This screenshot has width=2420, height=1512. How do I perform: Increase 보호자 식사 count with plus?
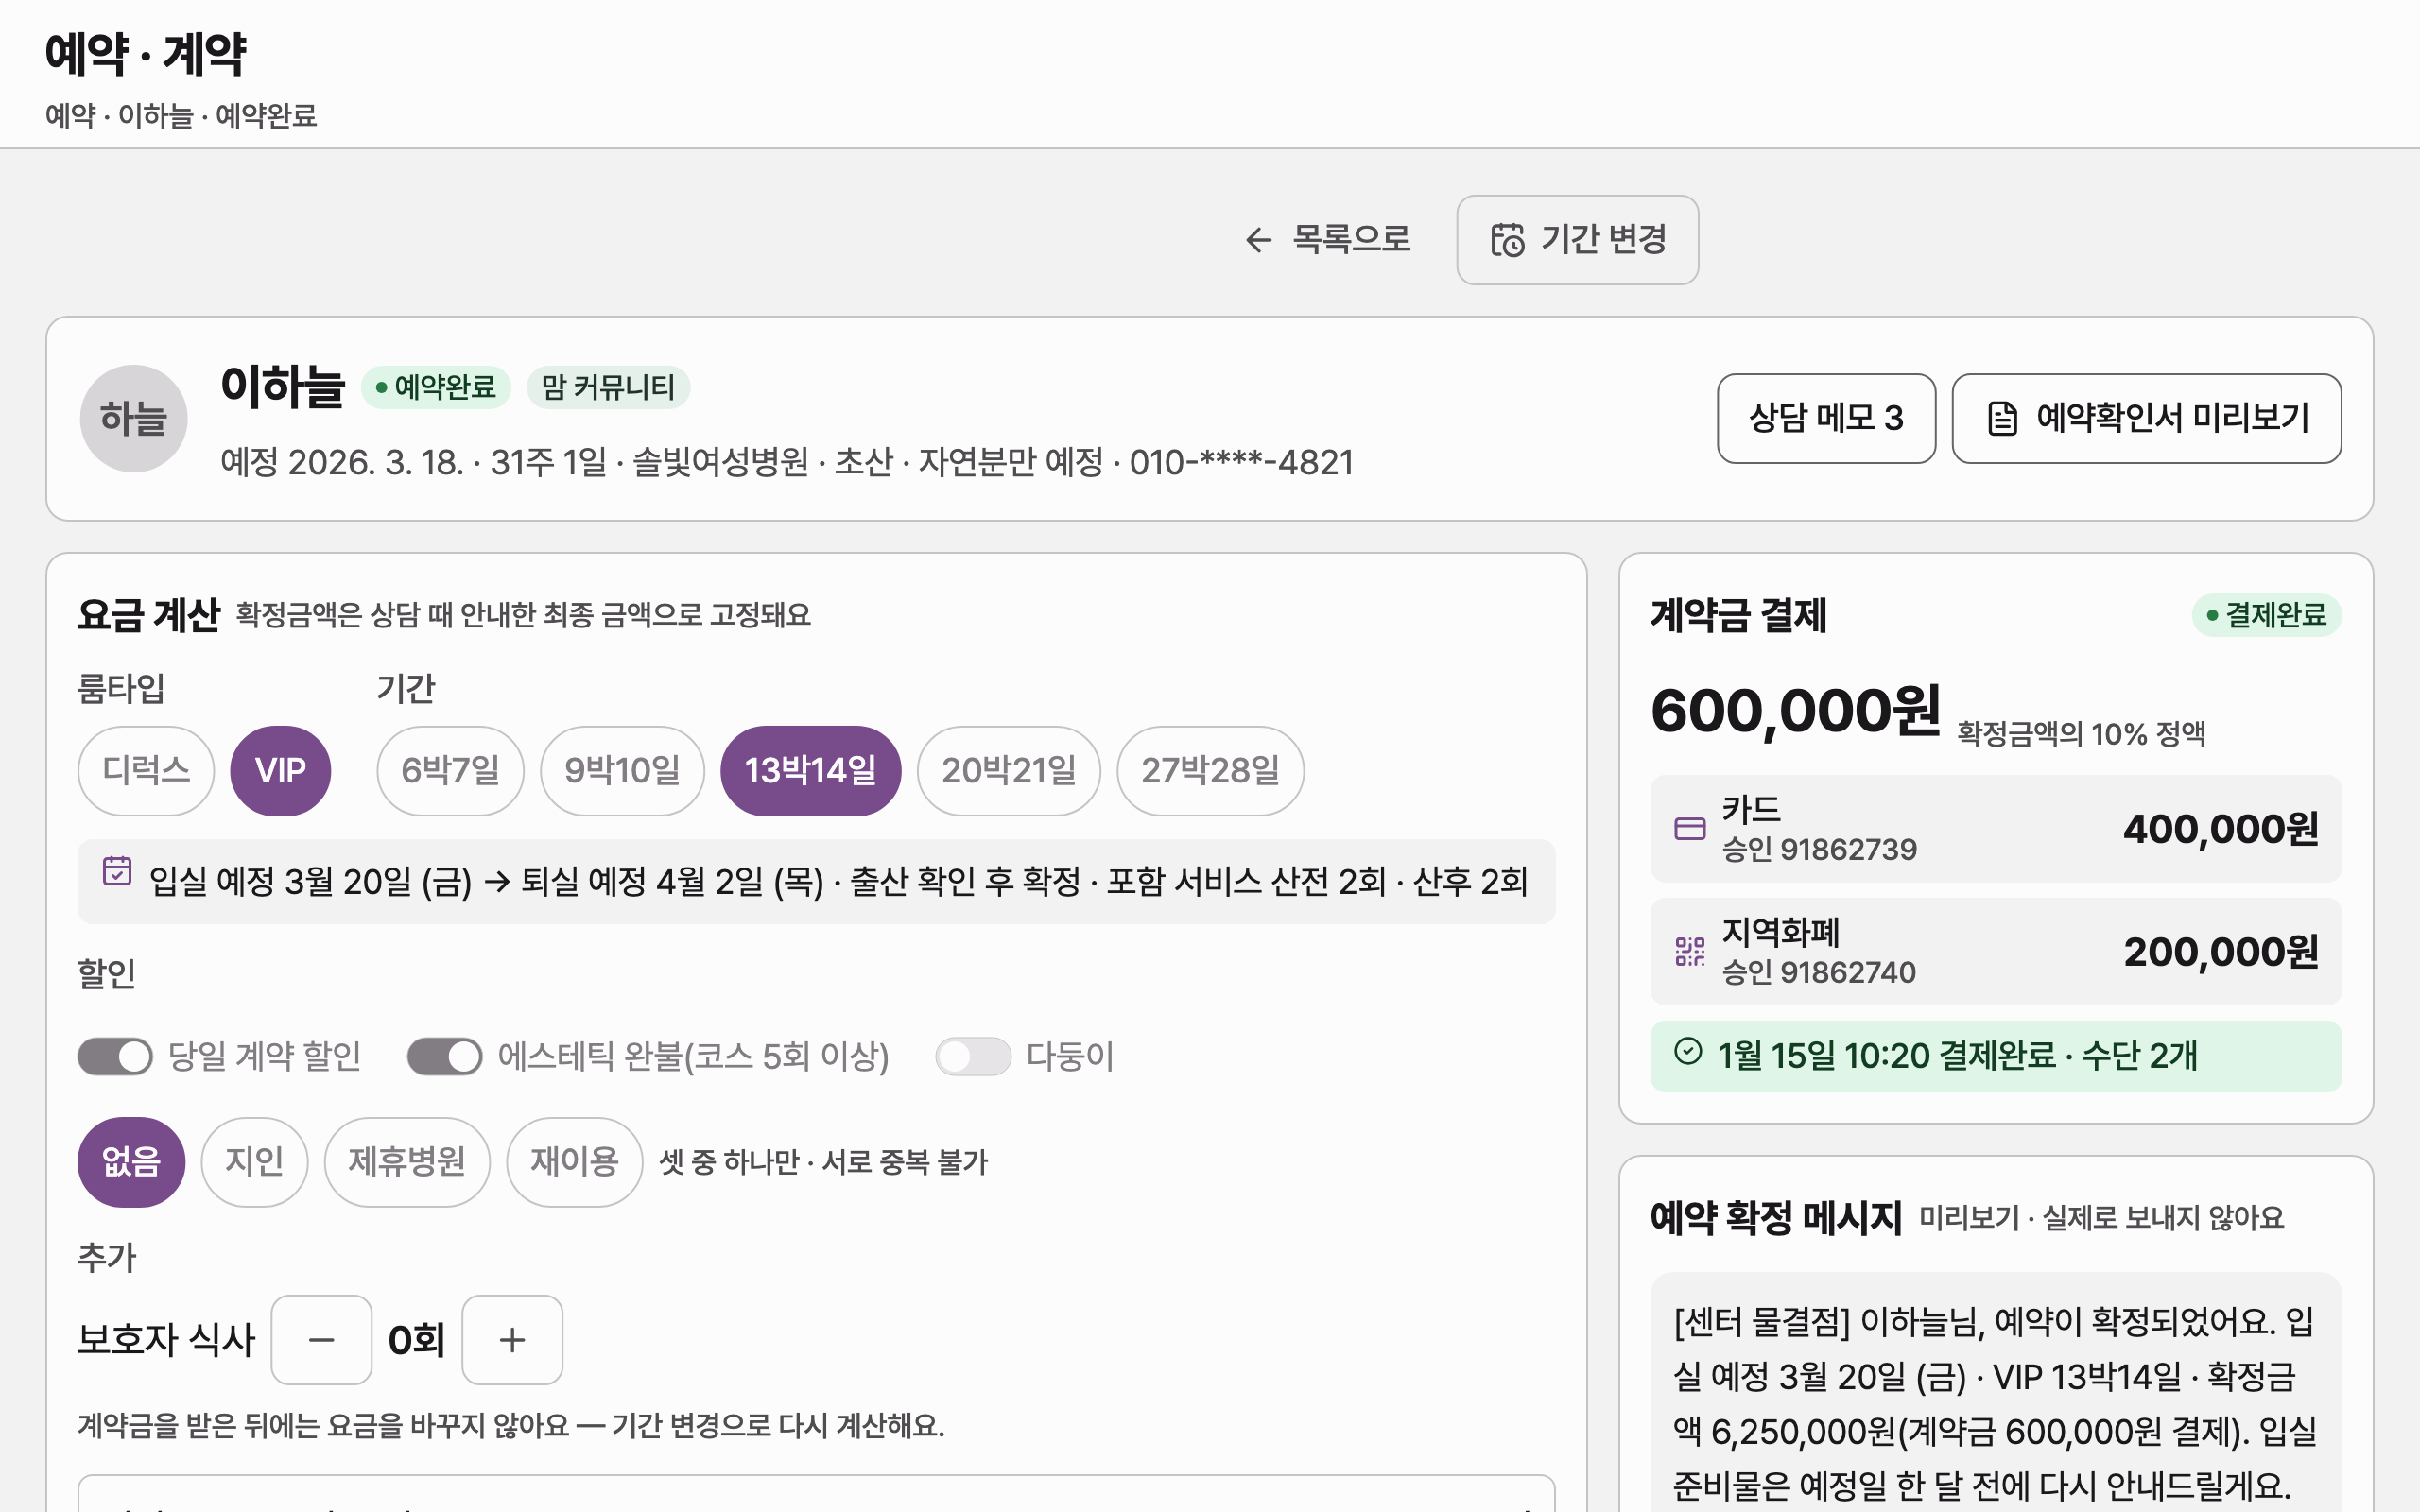[x=512, y=1340]
